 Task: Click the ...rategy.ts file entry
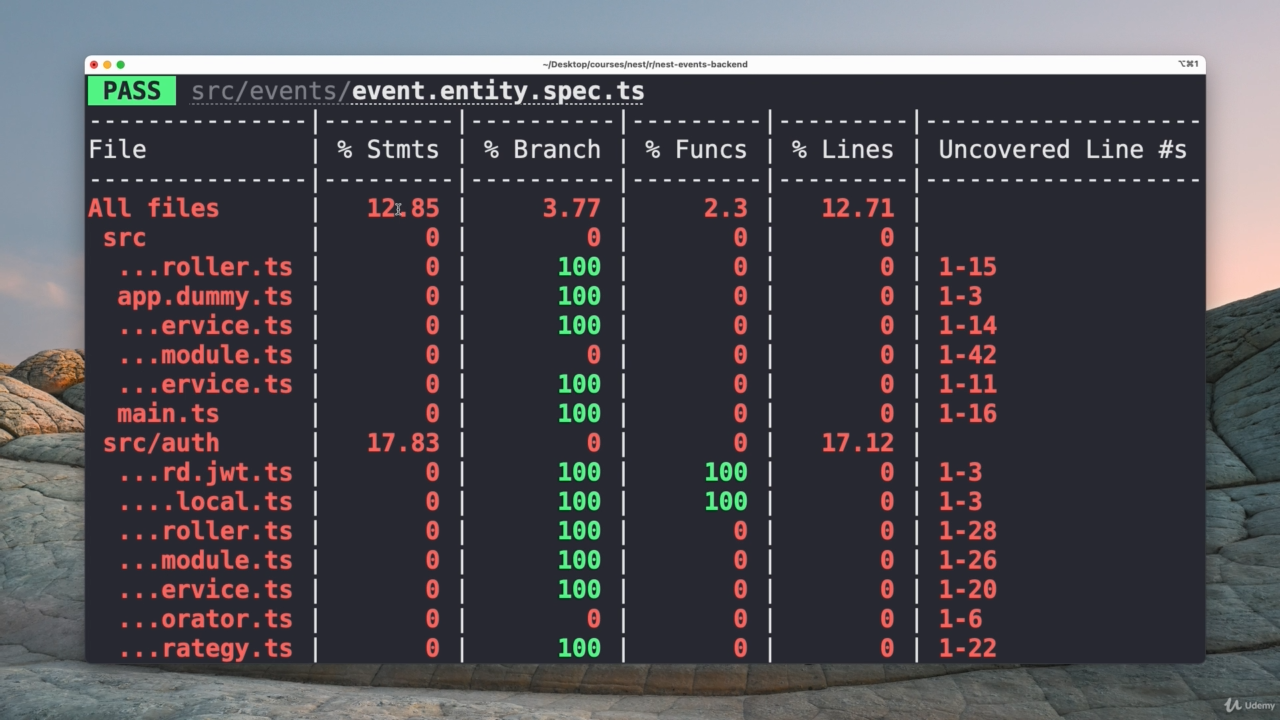pos(205,648)
